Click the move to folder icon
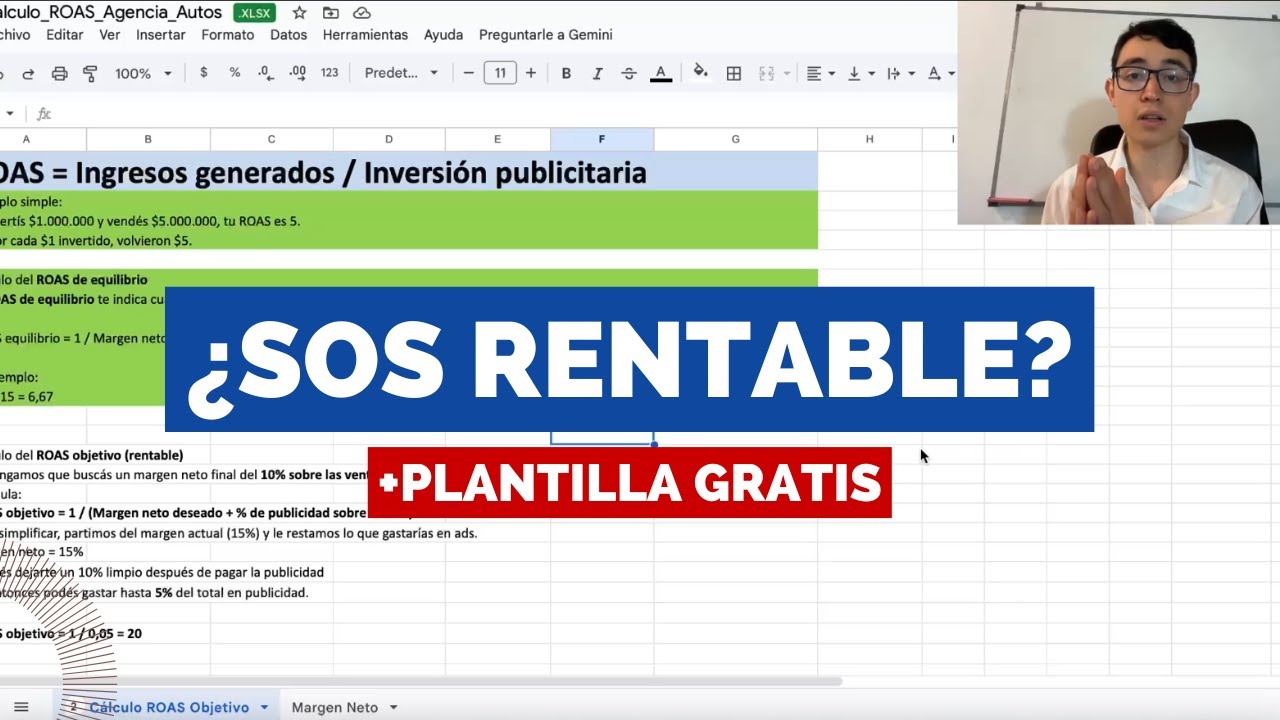The image size is (1280, 720). pos(331,13)
